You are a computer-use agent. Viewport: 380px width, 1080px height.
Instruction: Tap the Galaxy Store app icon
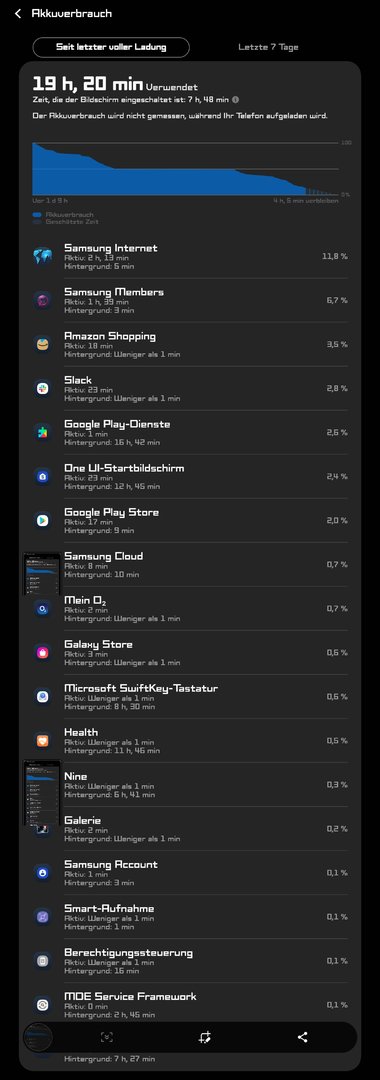tap(43, 653)
